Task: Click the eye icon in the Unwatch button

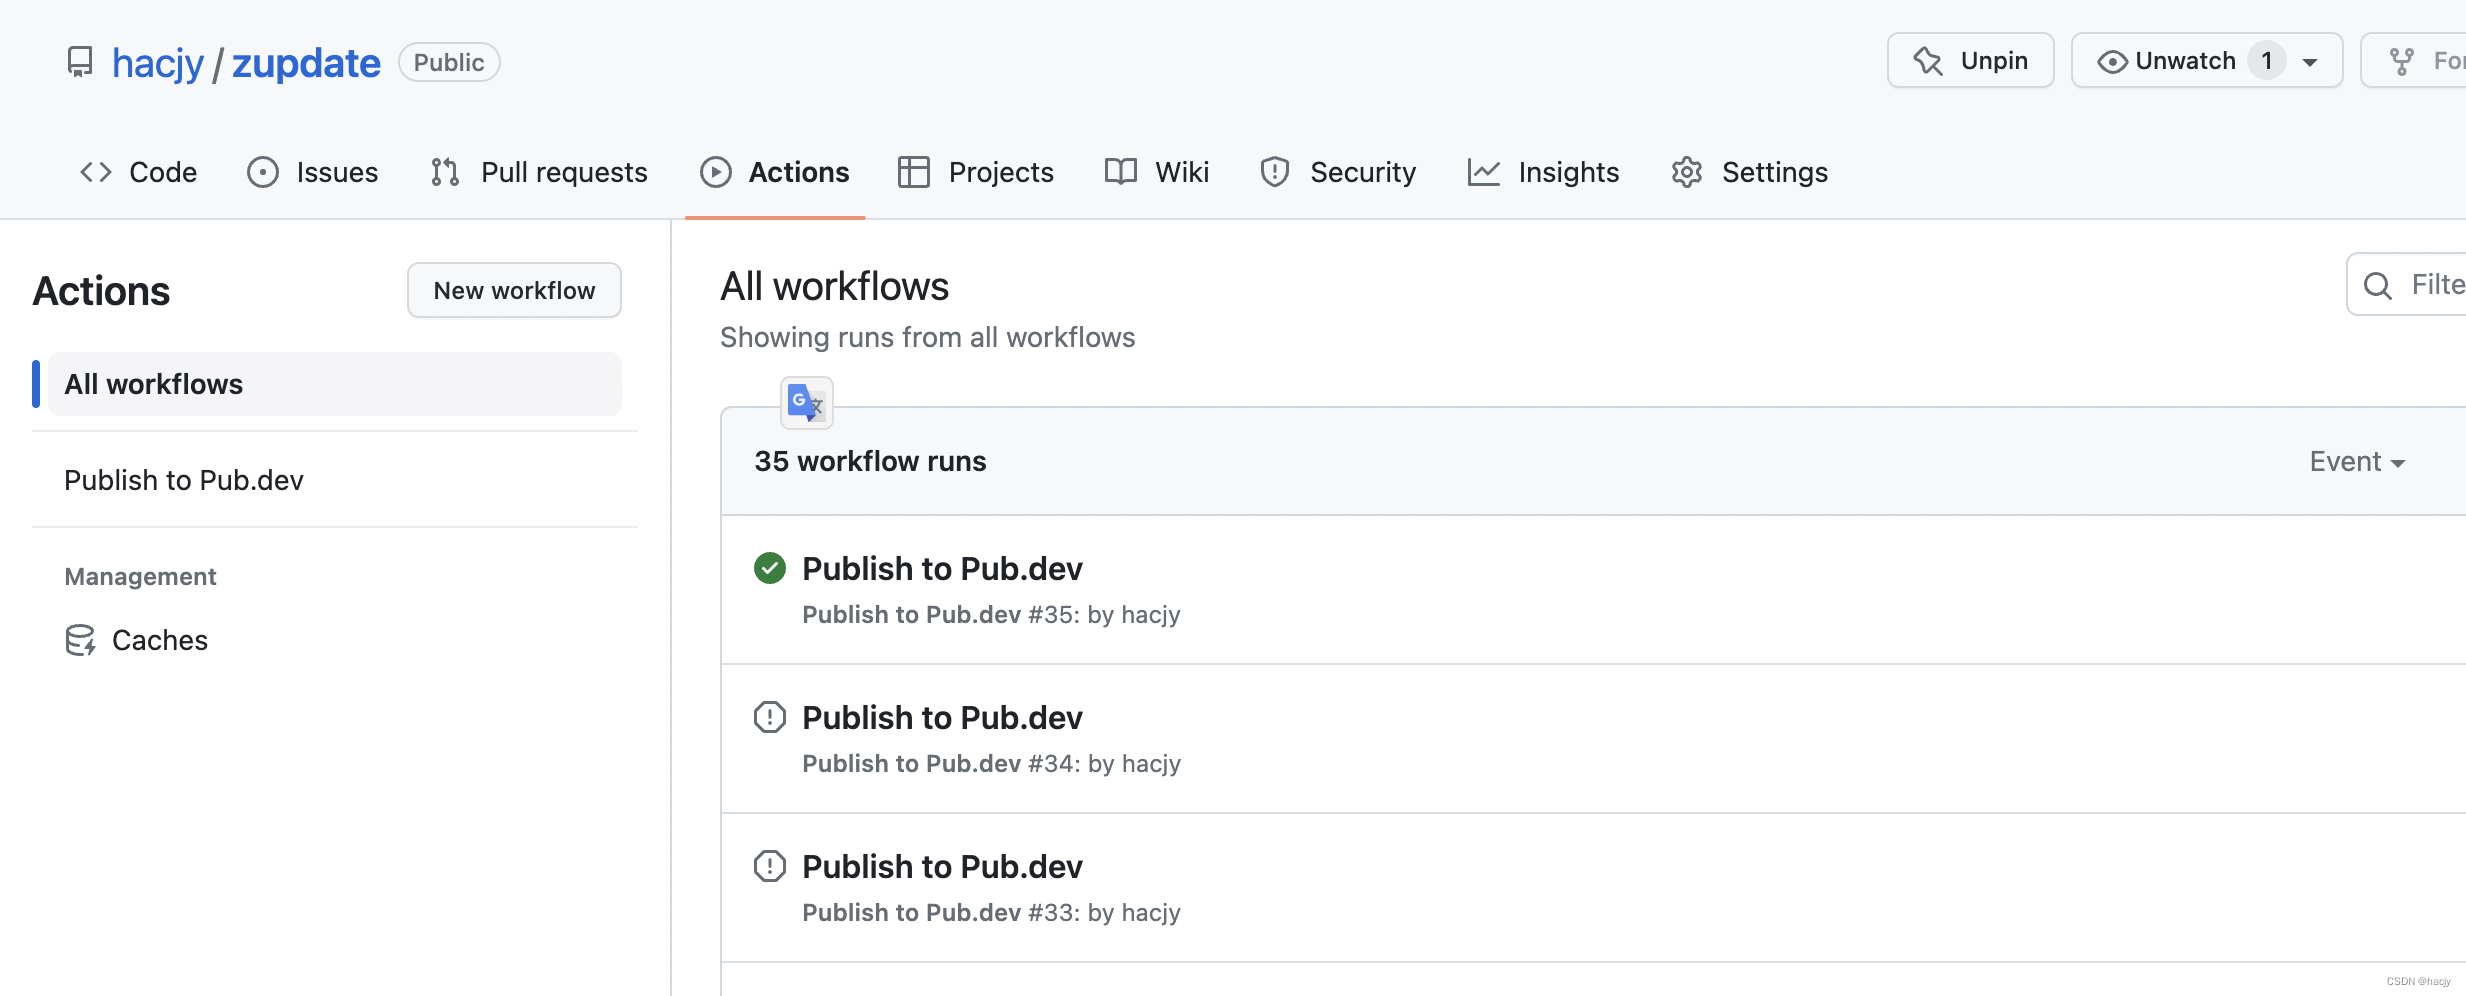Action: (x=2112, y=62)
